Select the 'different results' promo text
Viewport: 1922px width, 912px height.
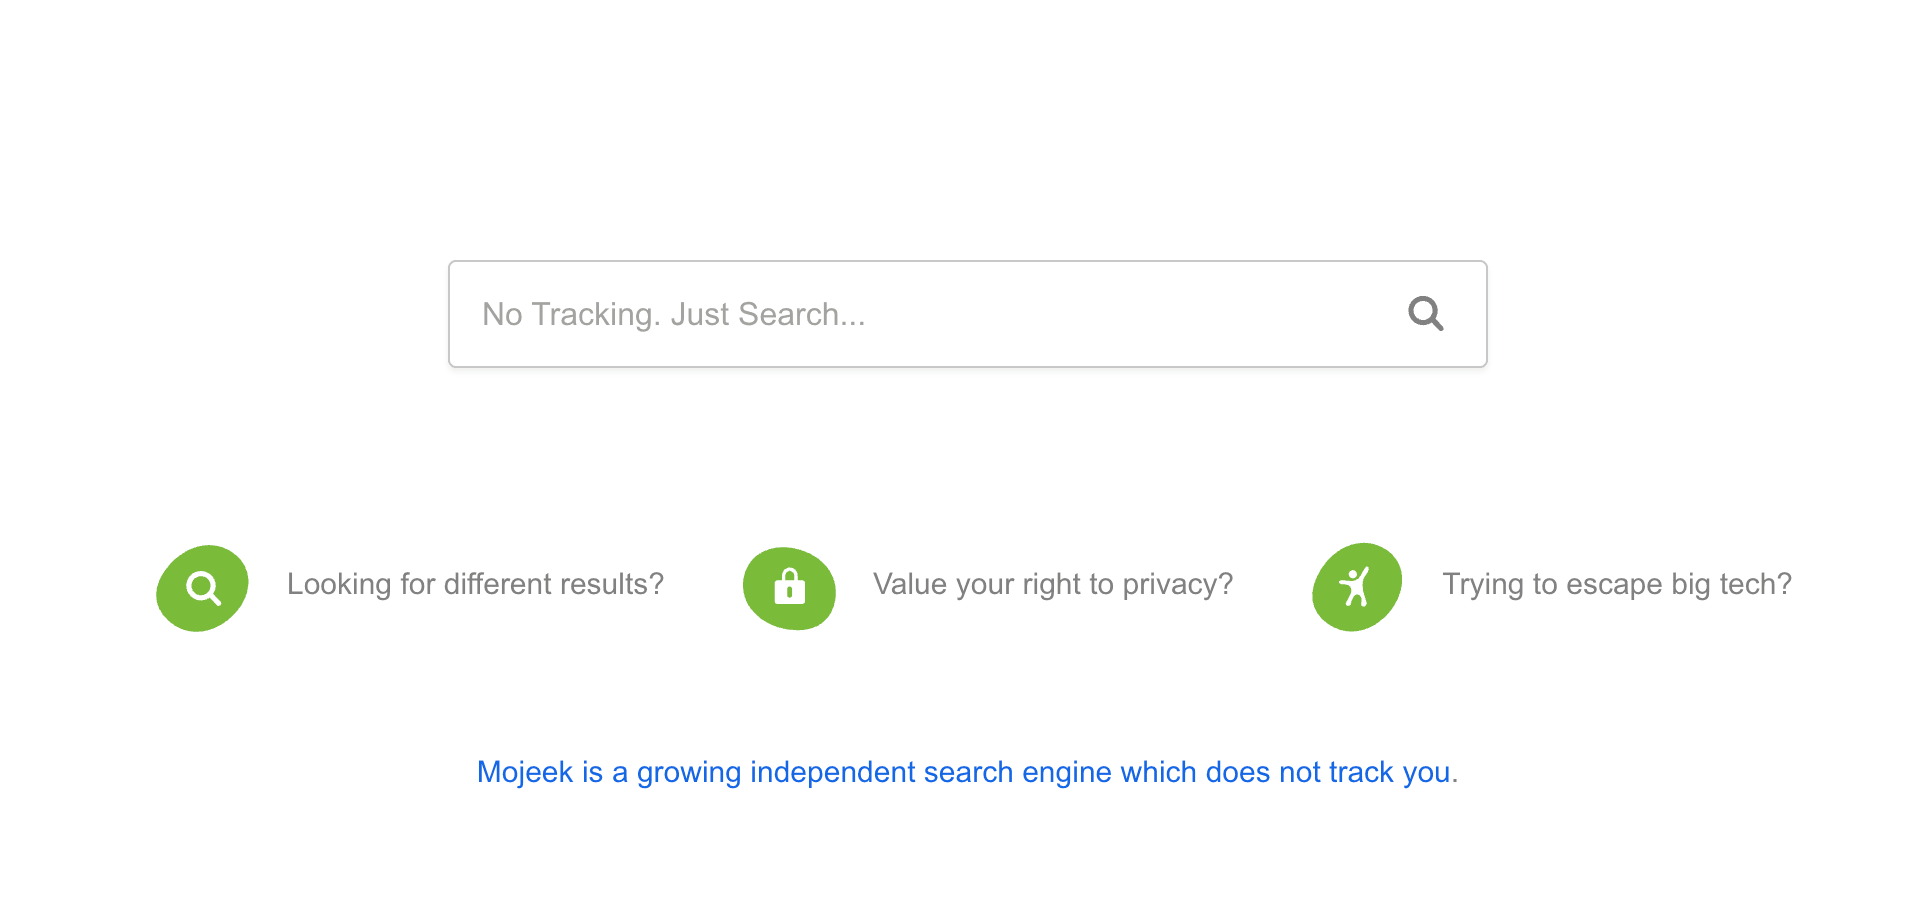click(x=475, y=584)
